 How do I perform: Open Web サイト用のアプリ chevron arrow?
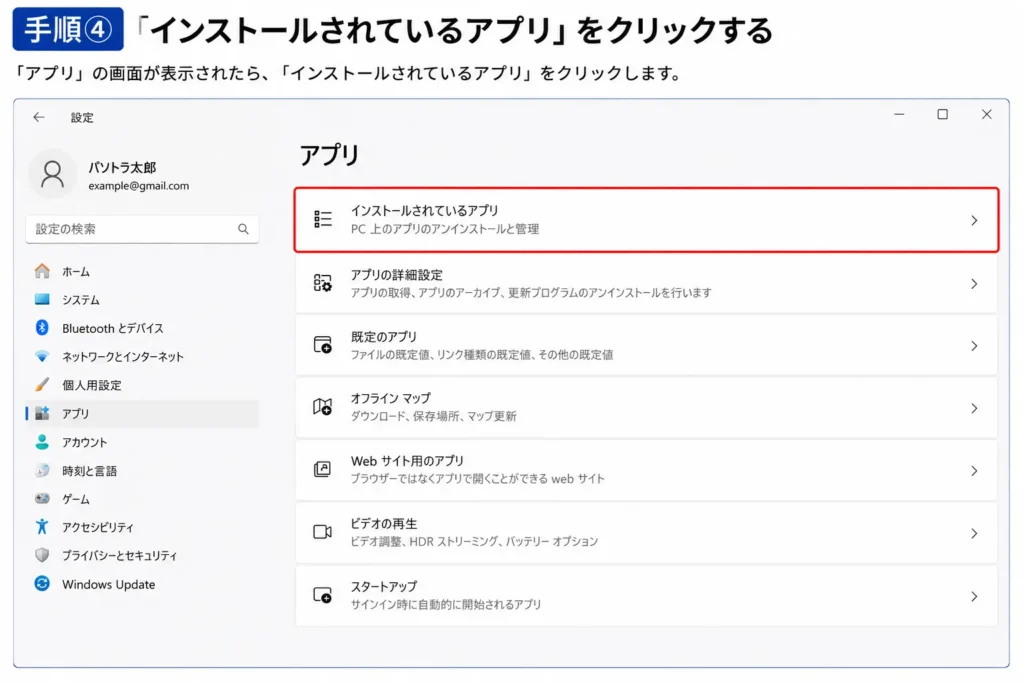(974, 471)
